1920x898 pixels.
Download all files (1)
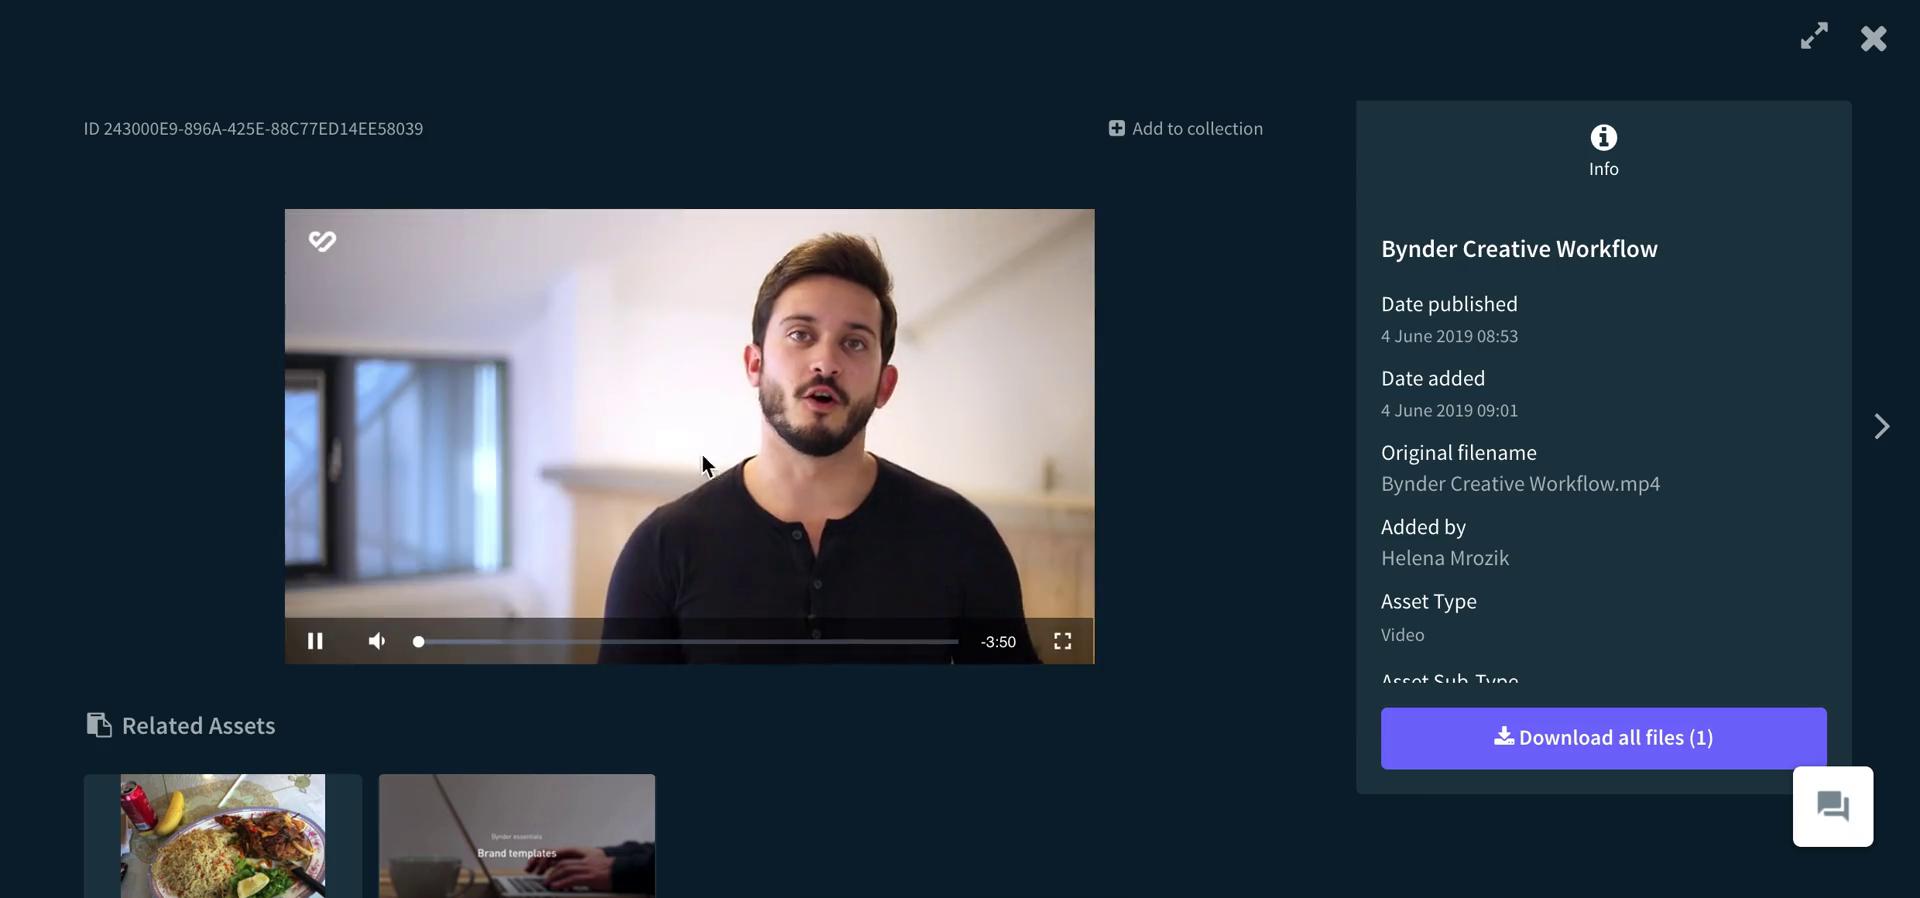click(x=1603, y=738)
